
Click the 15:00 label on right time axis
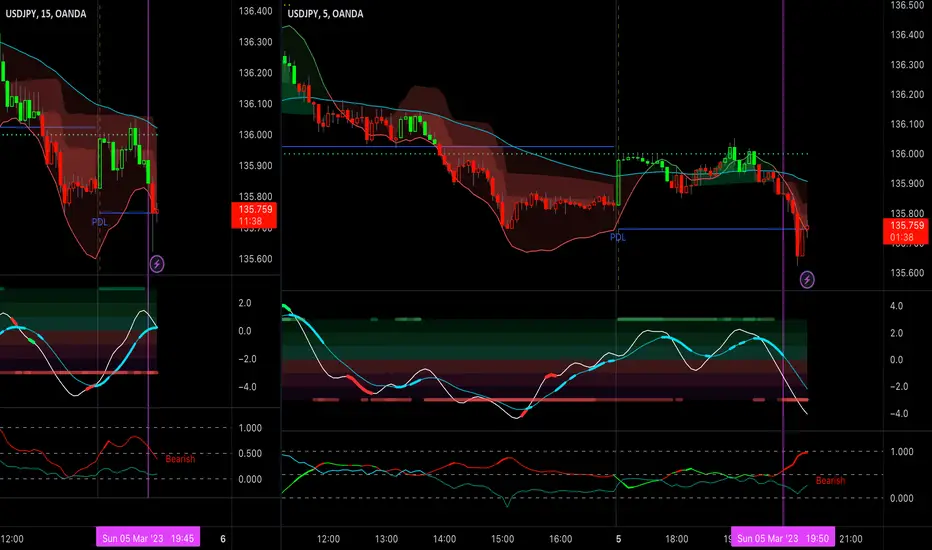502,539
